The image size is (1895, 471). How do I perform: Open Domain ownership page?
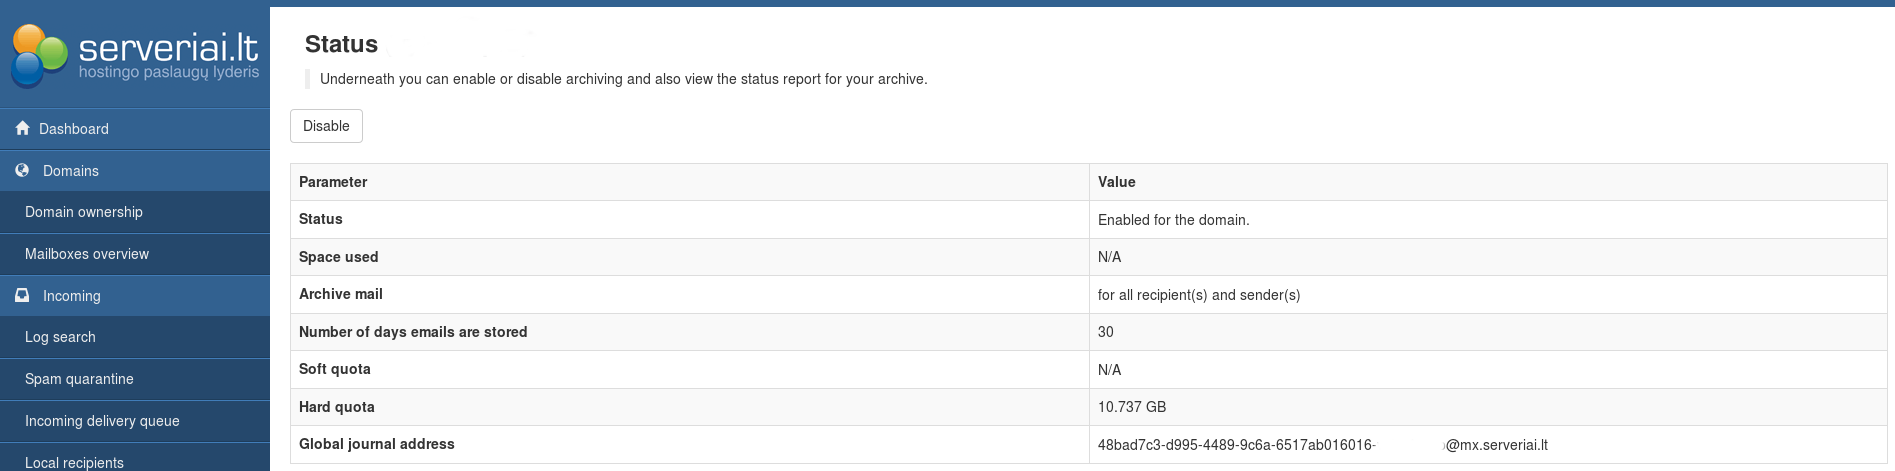pos(84,212)
